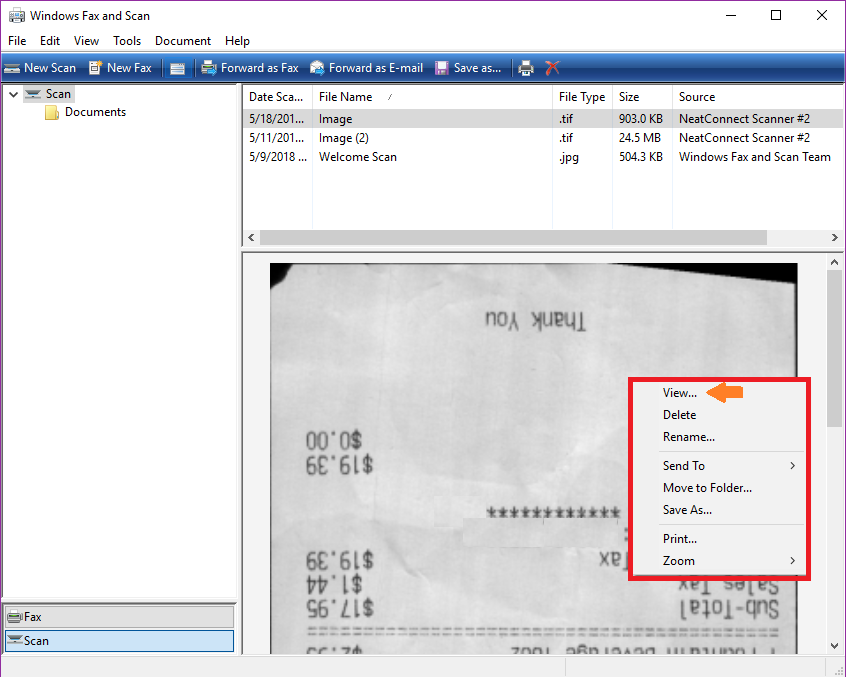Choose View... in the context menu

coord(680,393)
